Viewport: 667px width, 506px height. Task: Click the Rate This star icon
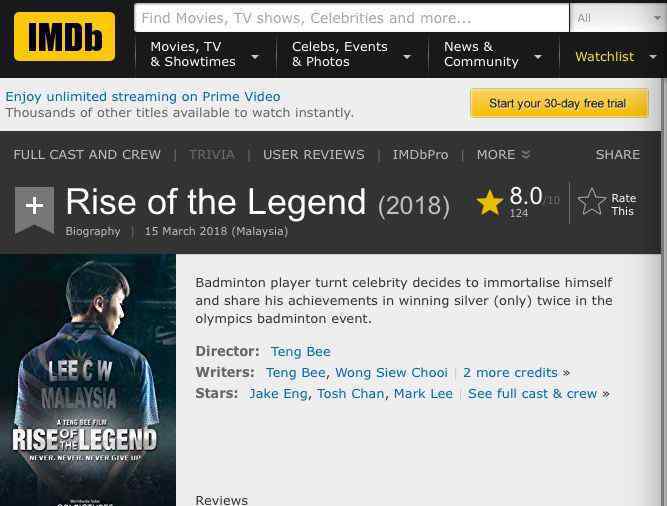591,202
